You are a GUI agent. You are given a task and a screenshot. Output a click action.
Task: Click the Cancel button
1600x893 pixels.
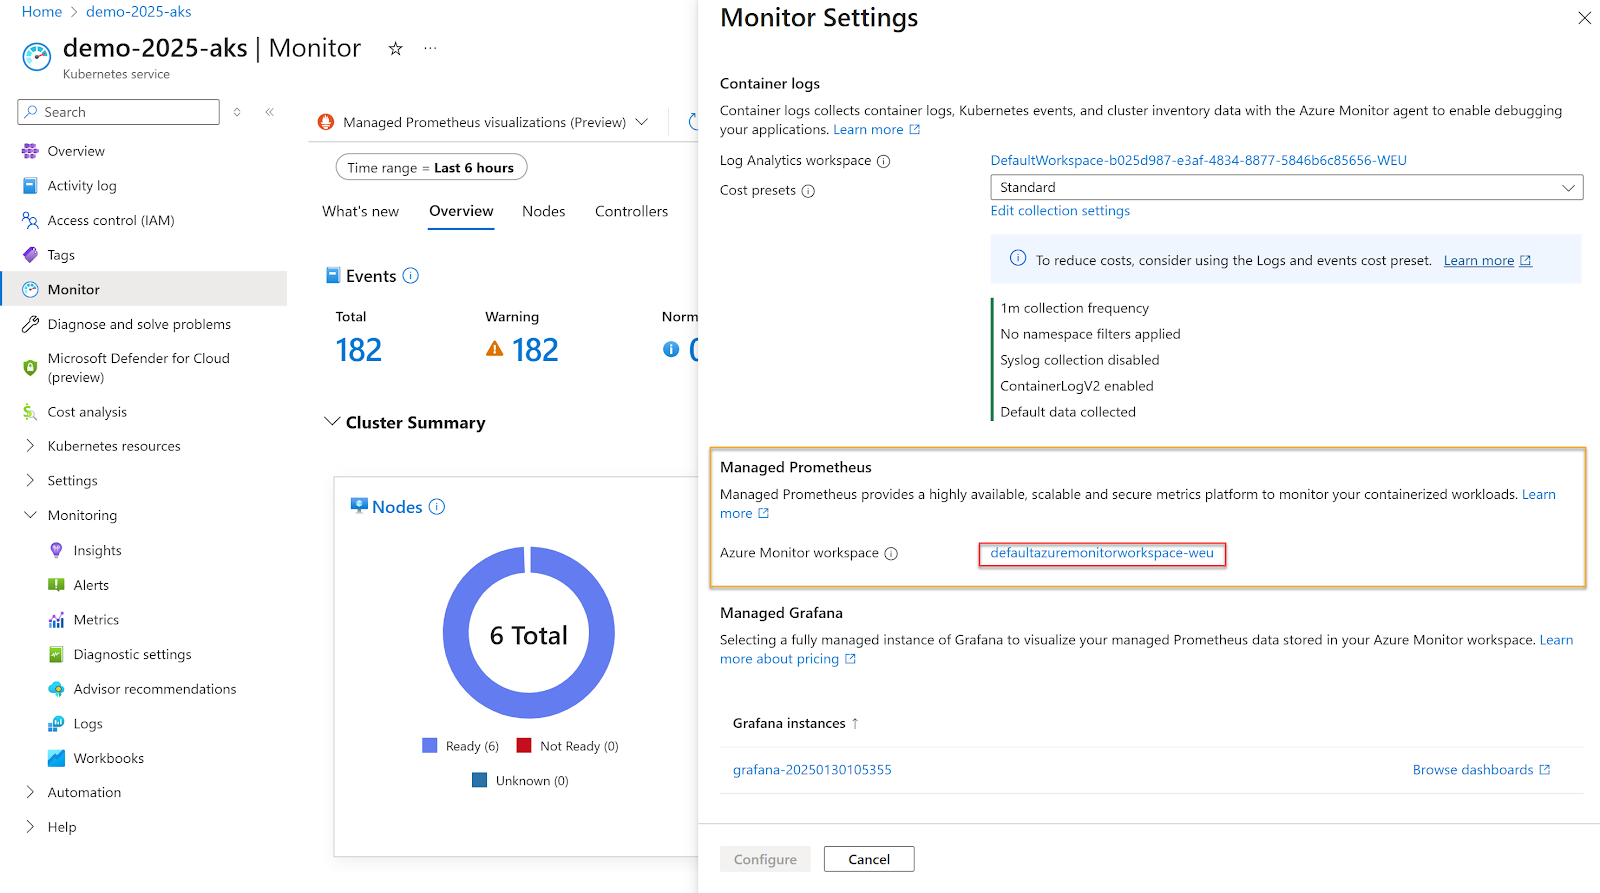coord(869,859)
